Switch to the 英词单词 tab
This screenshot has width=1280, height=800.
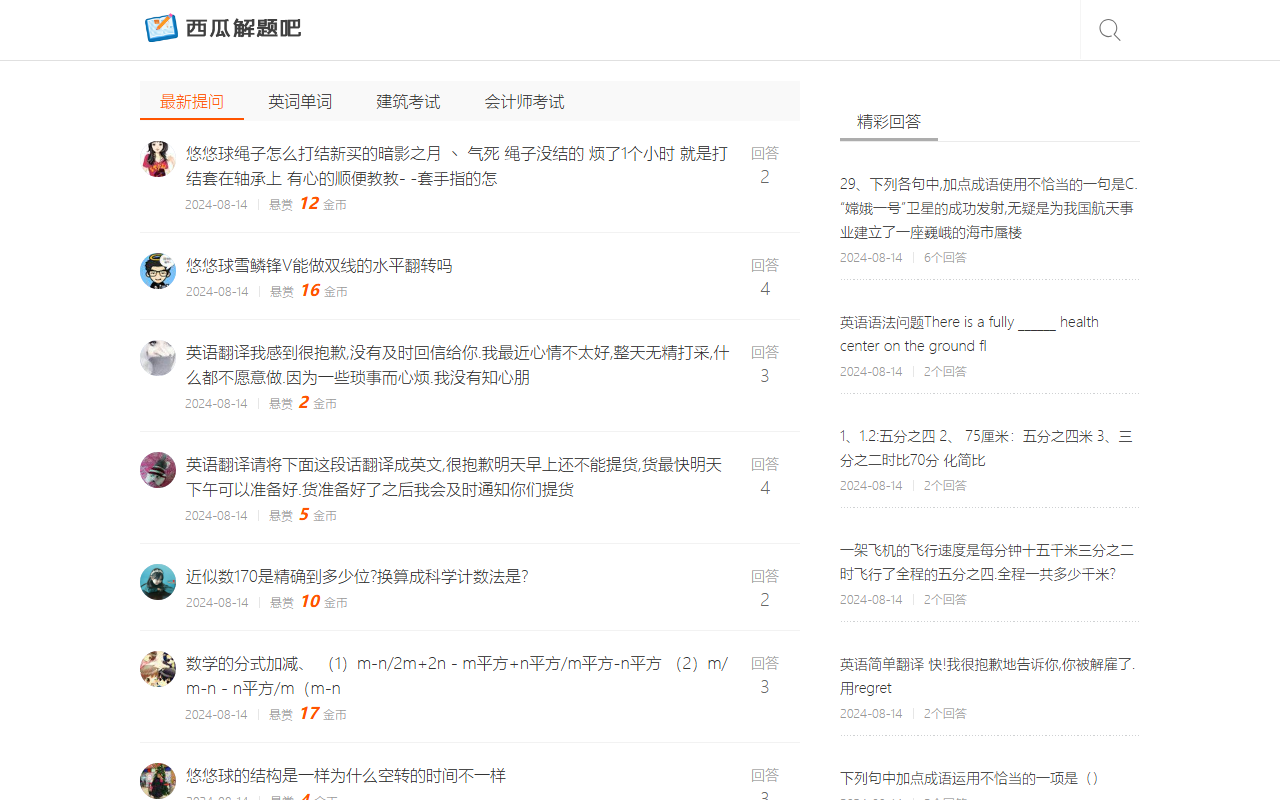pos(300,101)
